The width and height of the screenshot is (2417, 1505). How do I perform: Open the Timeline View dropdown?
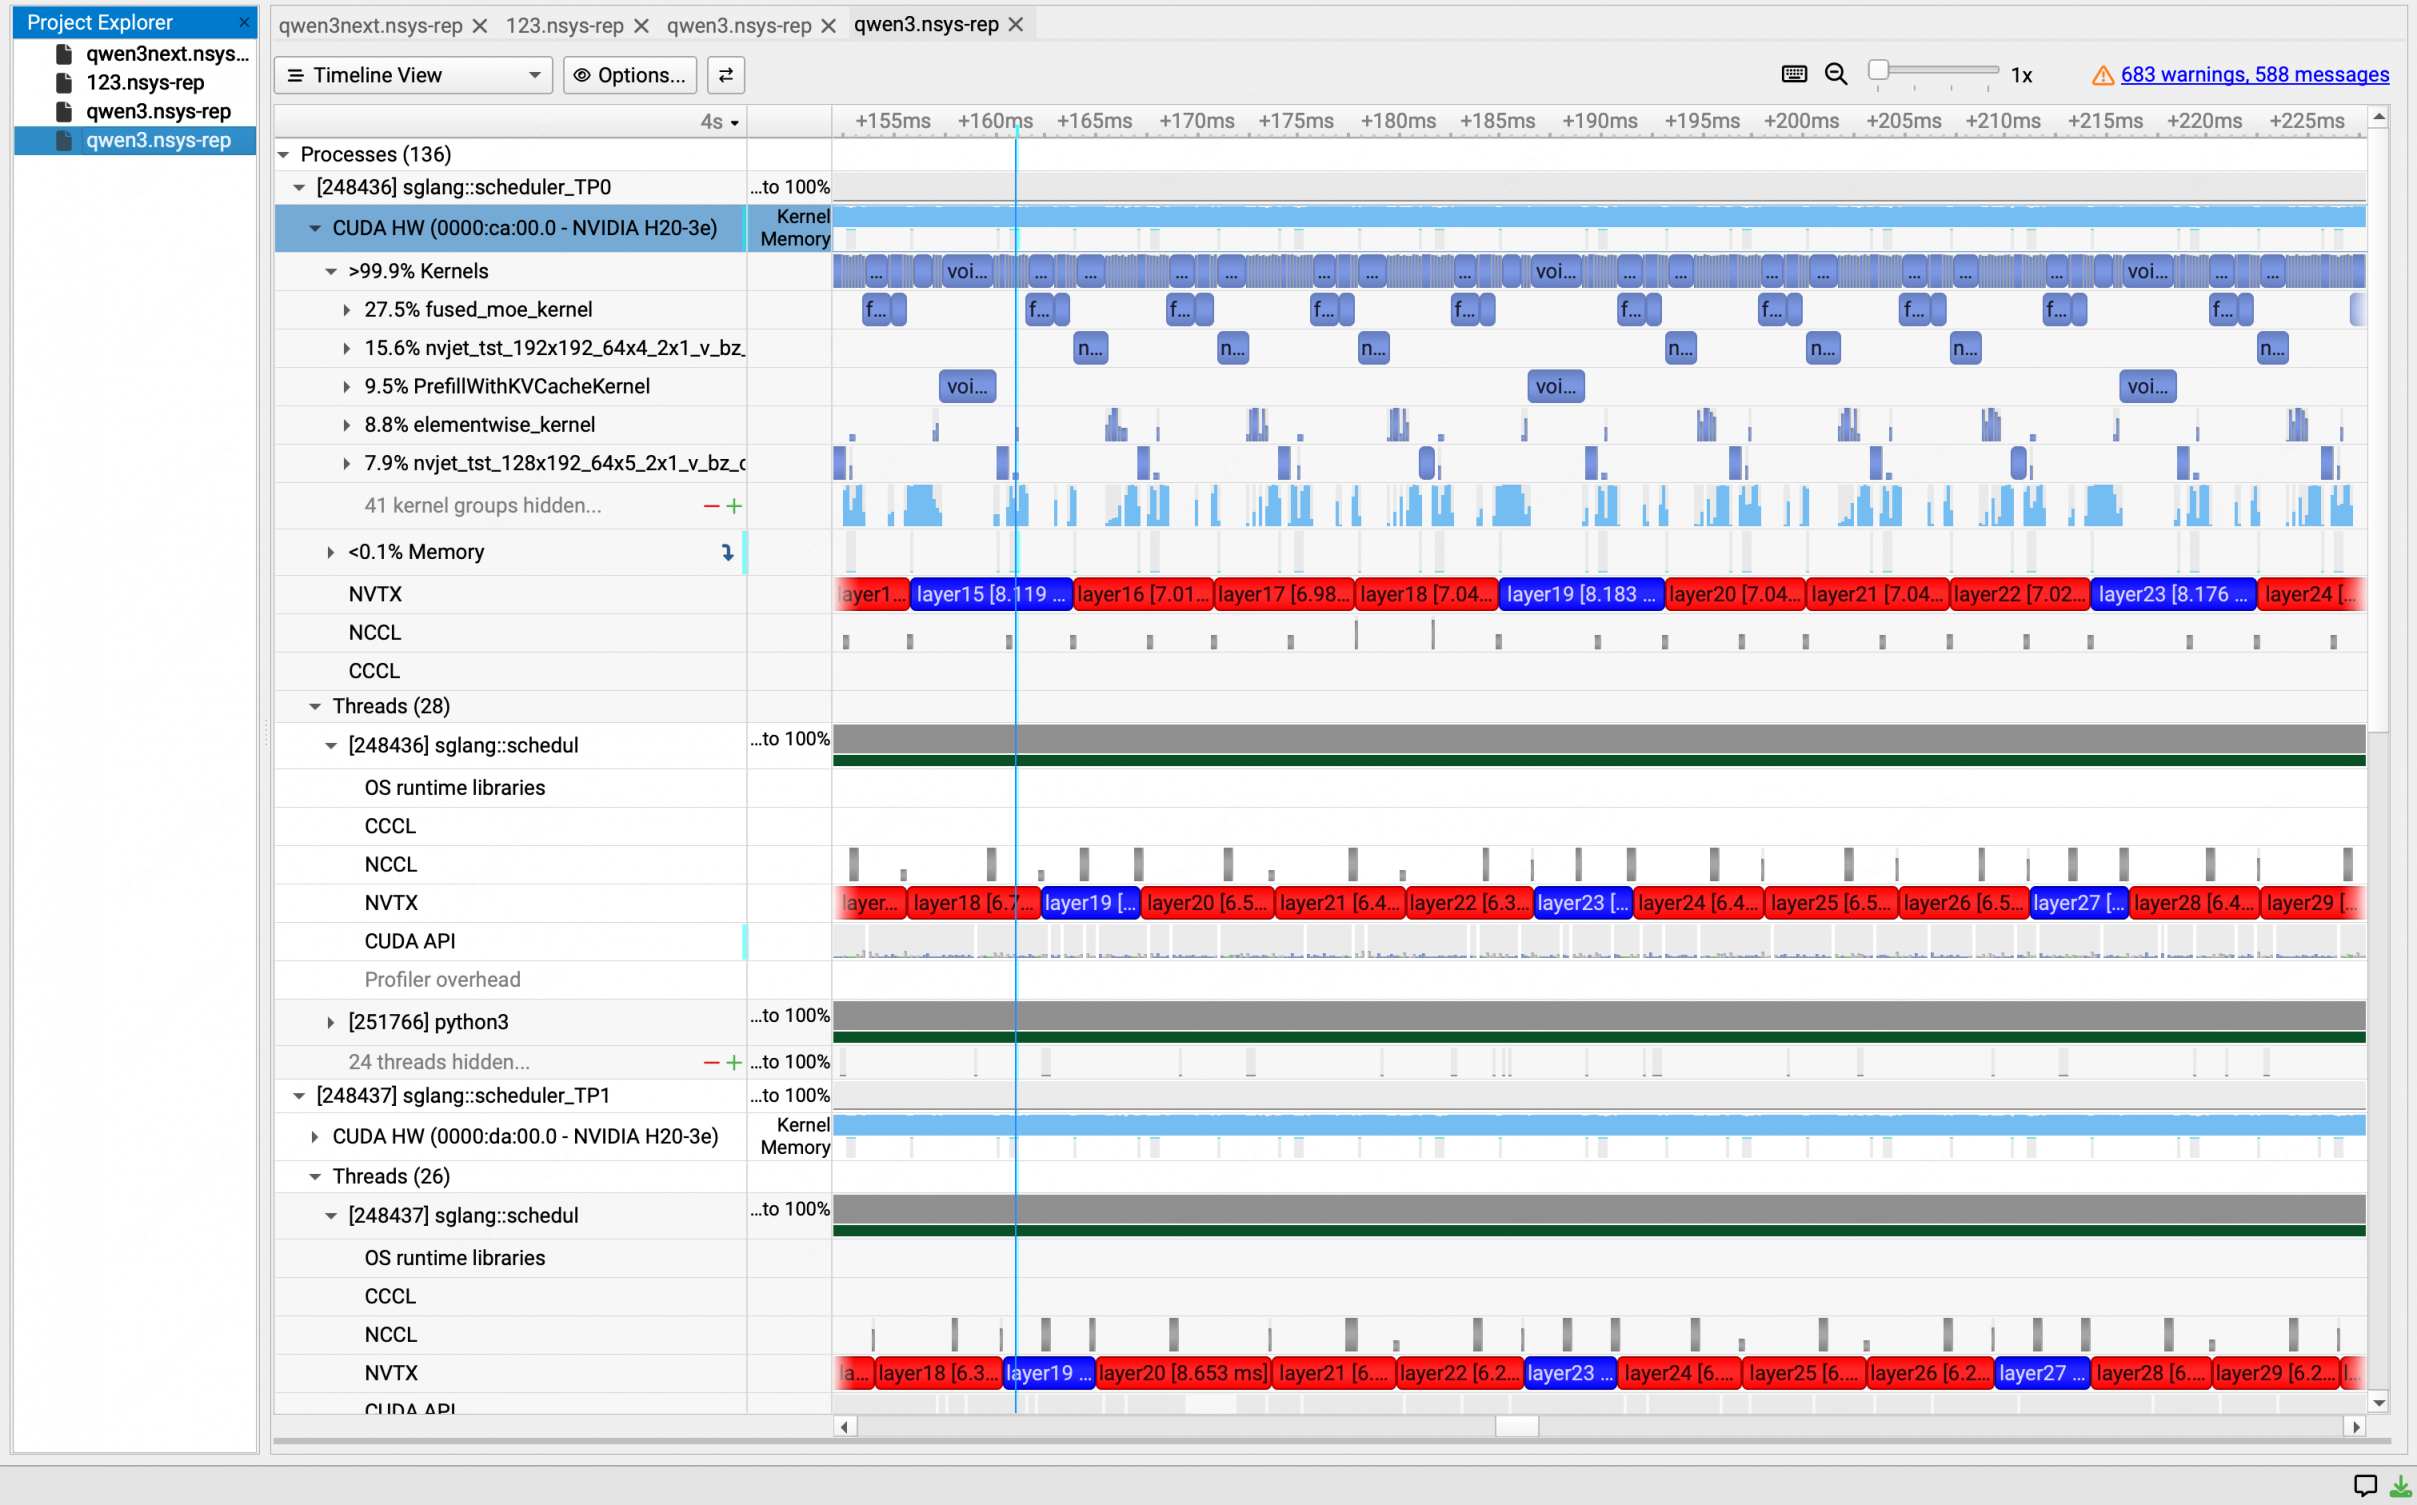click(x=413, y=75)
